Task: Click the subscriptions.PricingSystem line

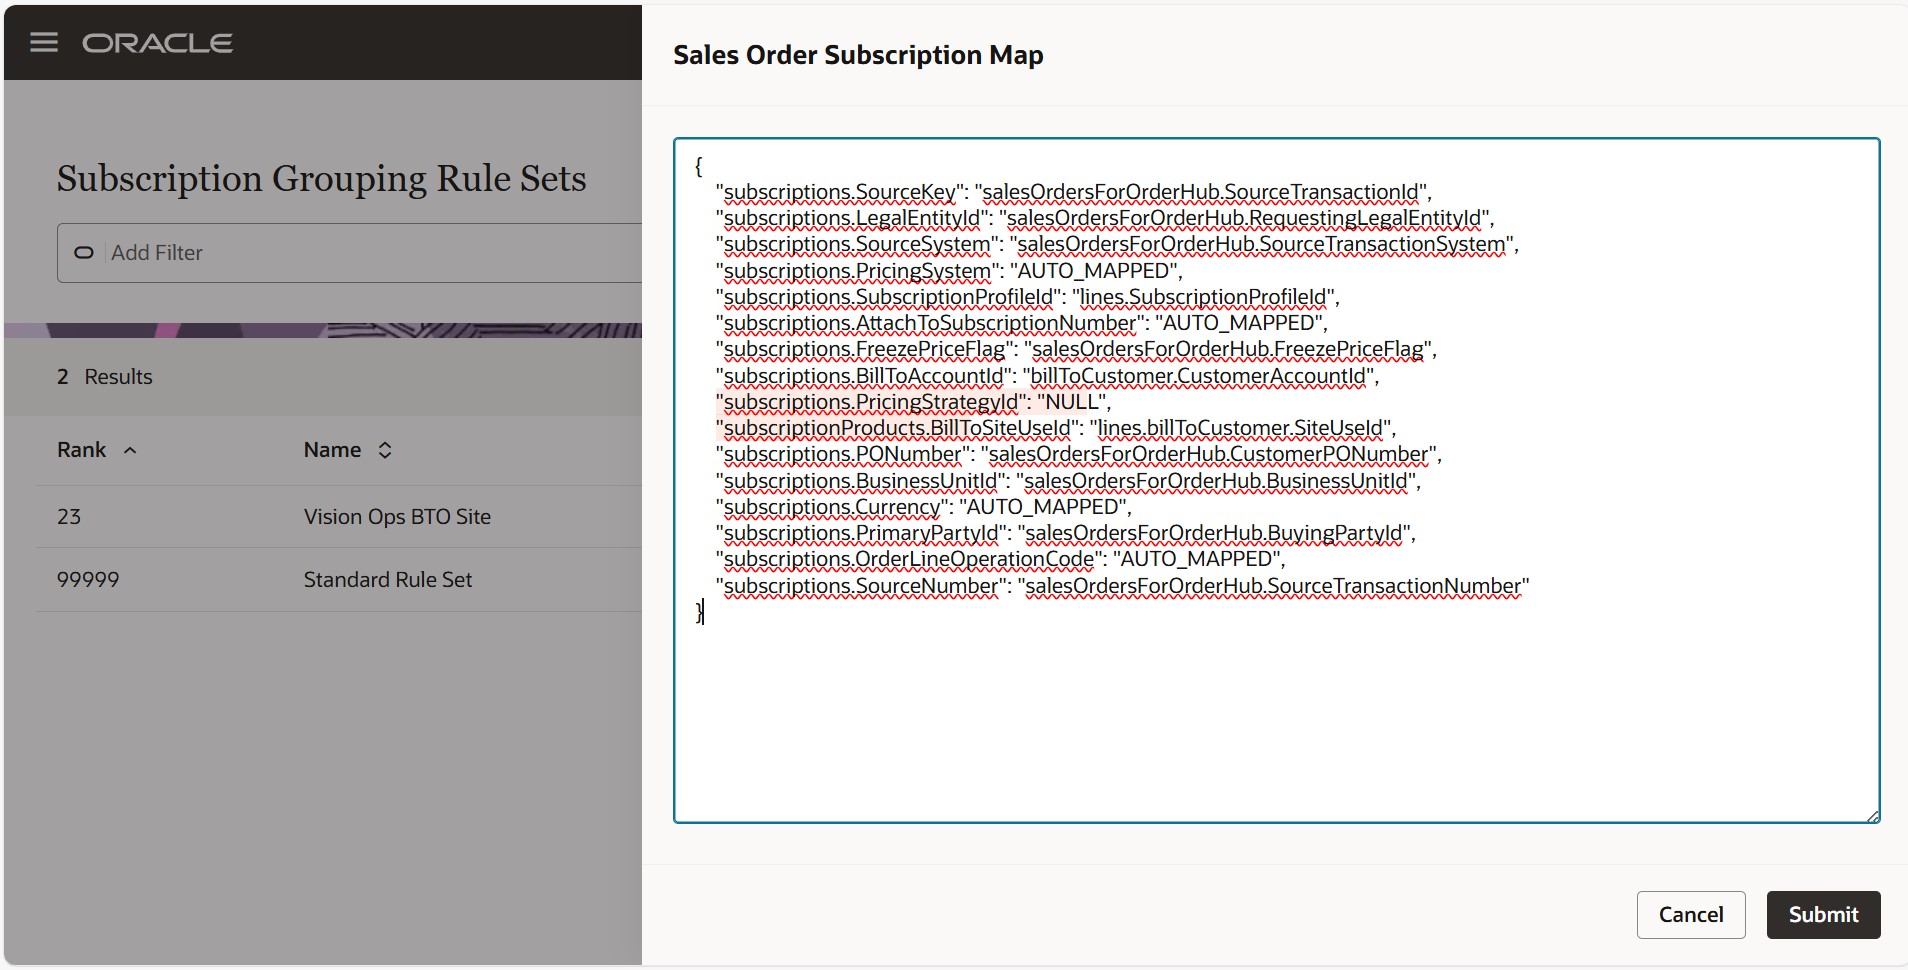Action: pos(949,271)
